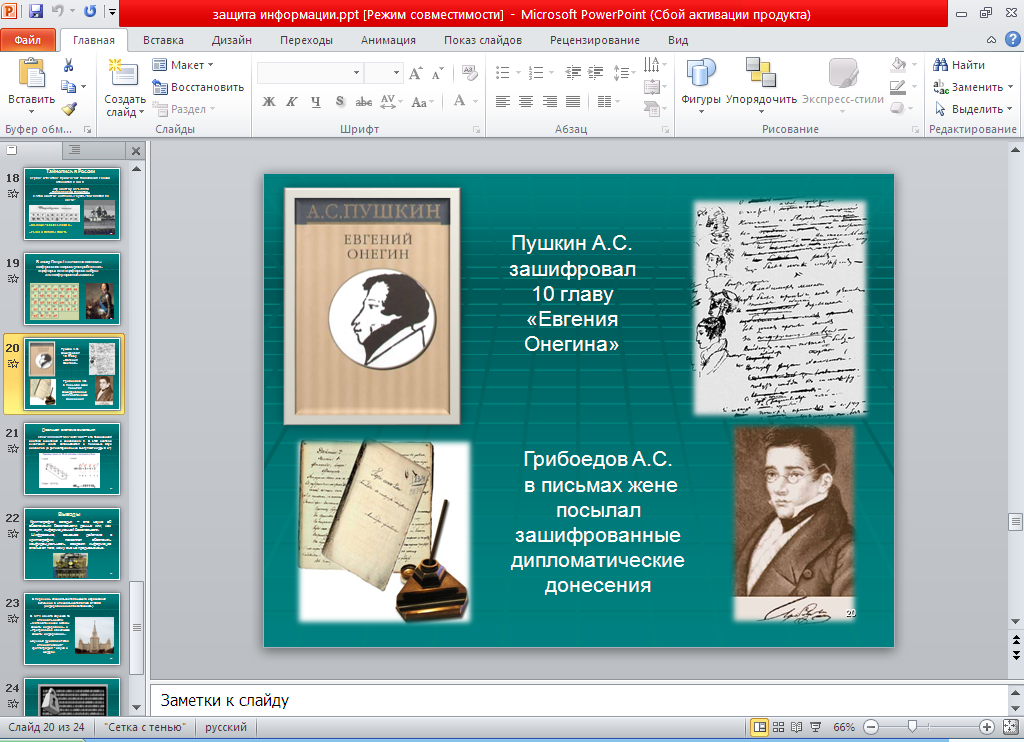Click the notes field 'Заметки к слайду'
The width and height of the screenshot is (1024, 742).
[580, 700]
